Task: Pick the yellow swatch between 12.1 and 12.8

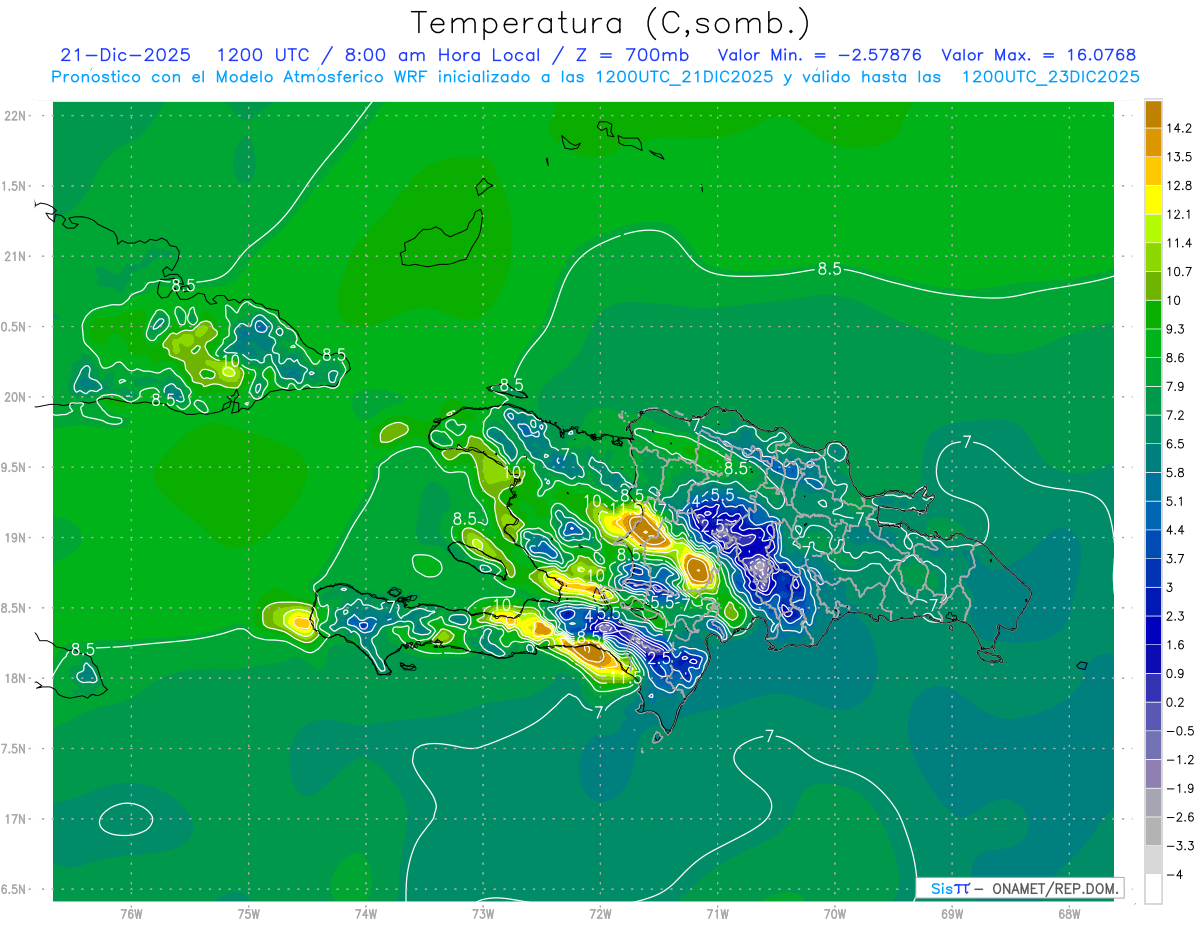Action: 1153,200
